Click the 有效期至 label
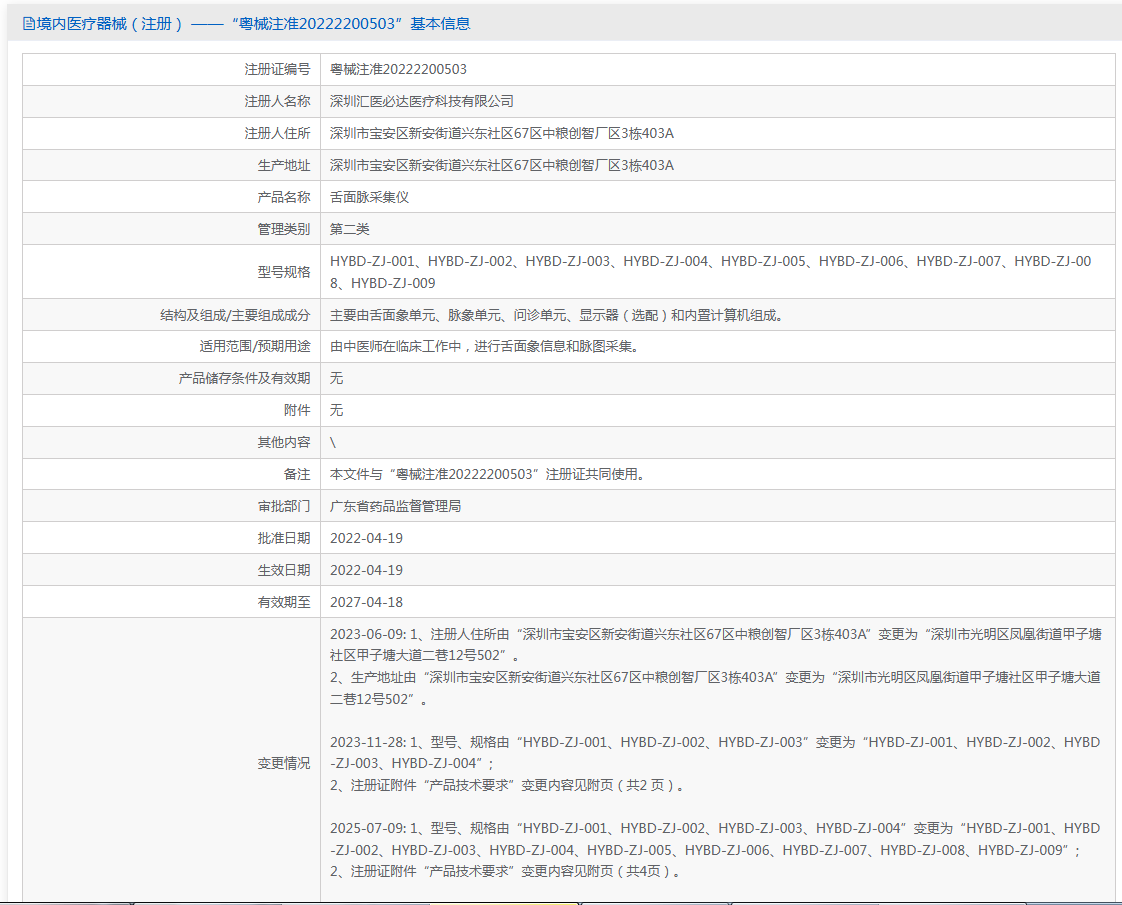Image resolution: width=1122 pixels, height=905 pixels. (x=283, y=602)
